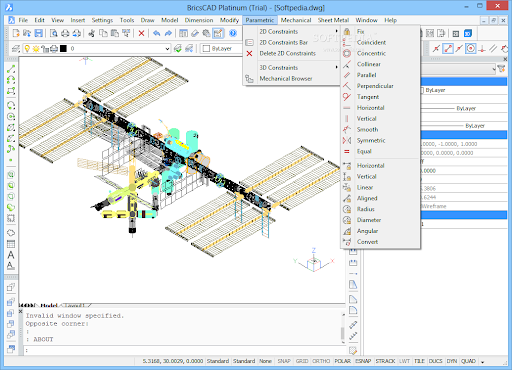
Task: Toggle DYN dynamic input in status bar
Action: pyautogui.click(x=452, y=361)
